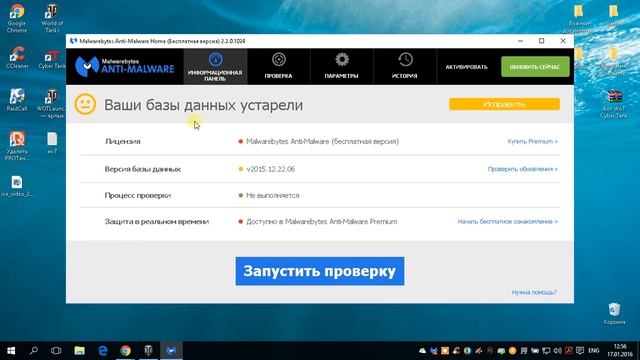
Task: Open the Windows Start menu
Action: pyautogui.click(x=11, y=351)
